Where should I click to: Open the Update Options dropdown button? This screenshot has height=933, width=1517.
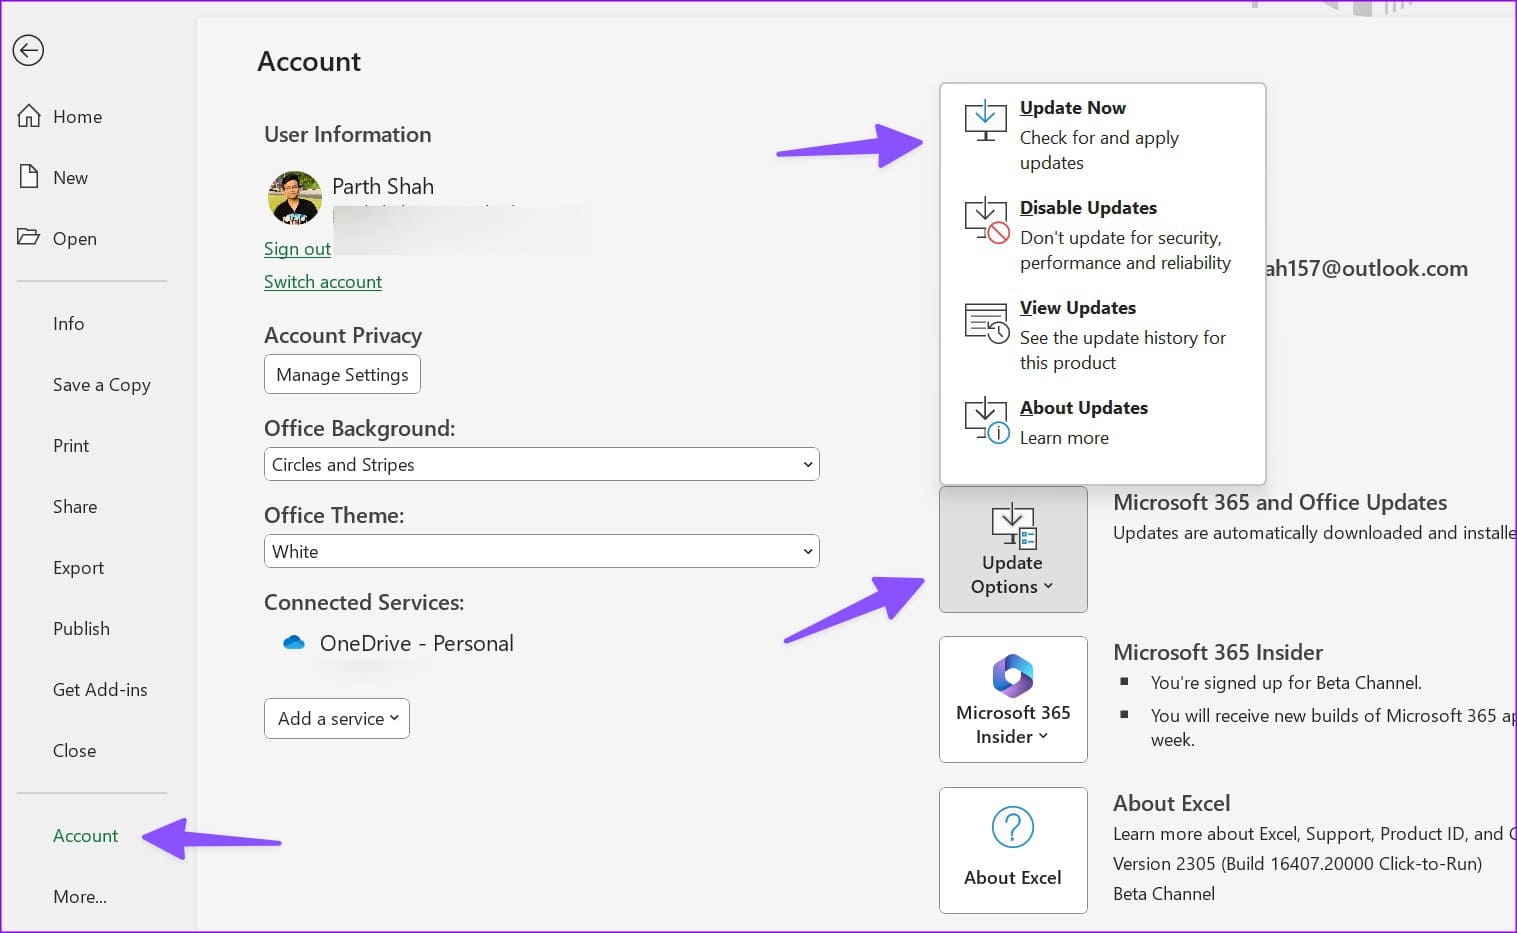pos(1013,549)
